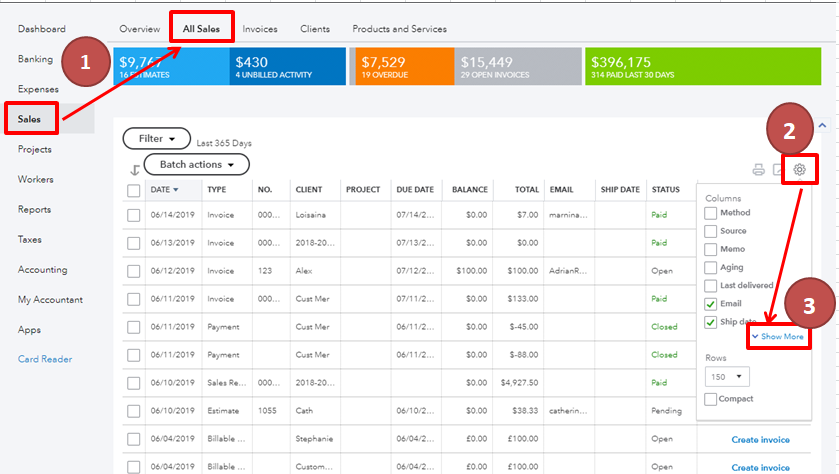Open Projects in the sidebar

coord(35,149)
